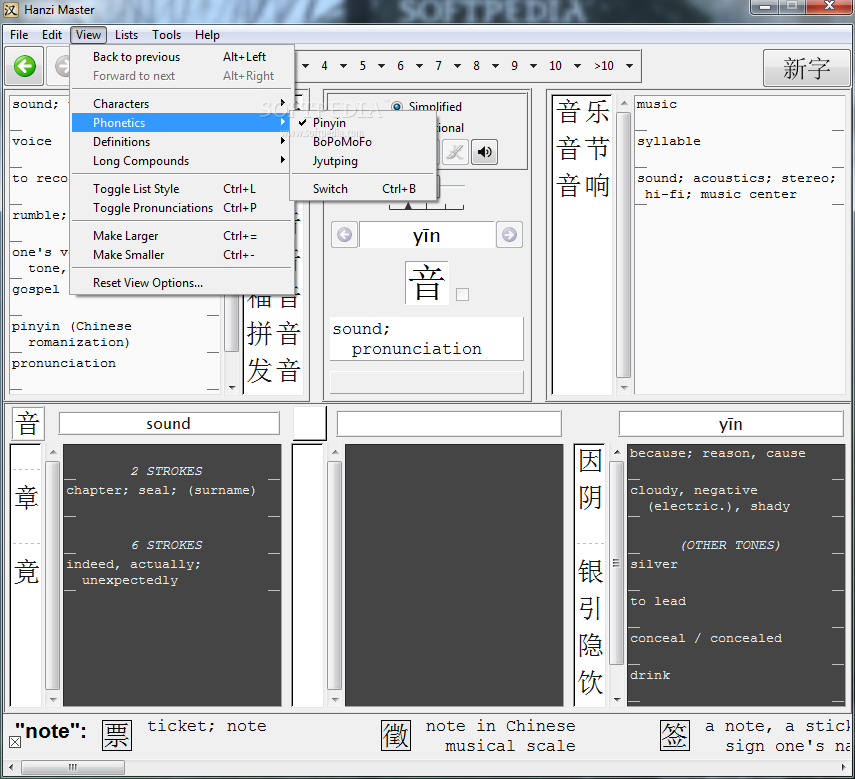The height and width of the screenshot is (779, 855).
Task: Tick the checkbox beside the 音 tile
Action: pos(462,294)
